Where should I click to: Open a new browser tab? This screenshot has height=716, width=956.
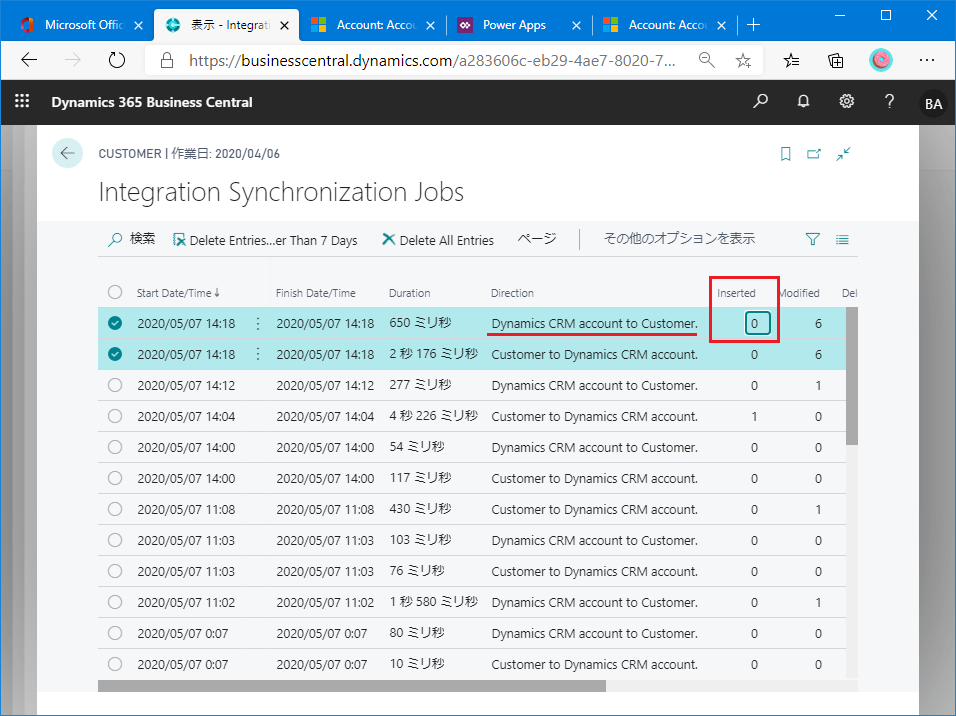pos(754,24)
